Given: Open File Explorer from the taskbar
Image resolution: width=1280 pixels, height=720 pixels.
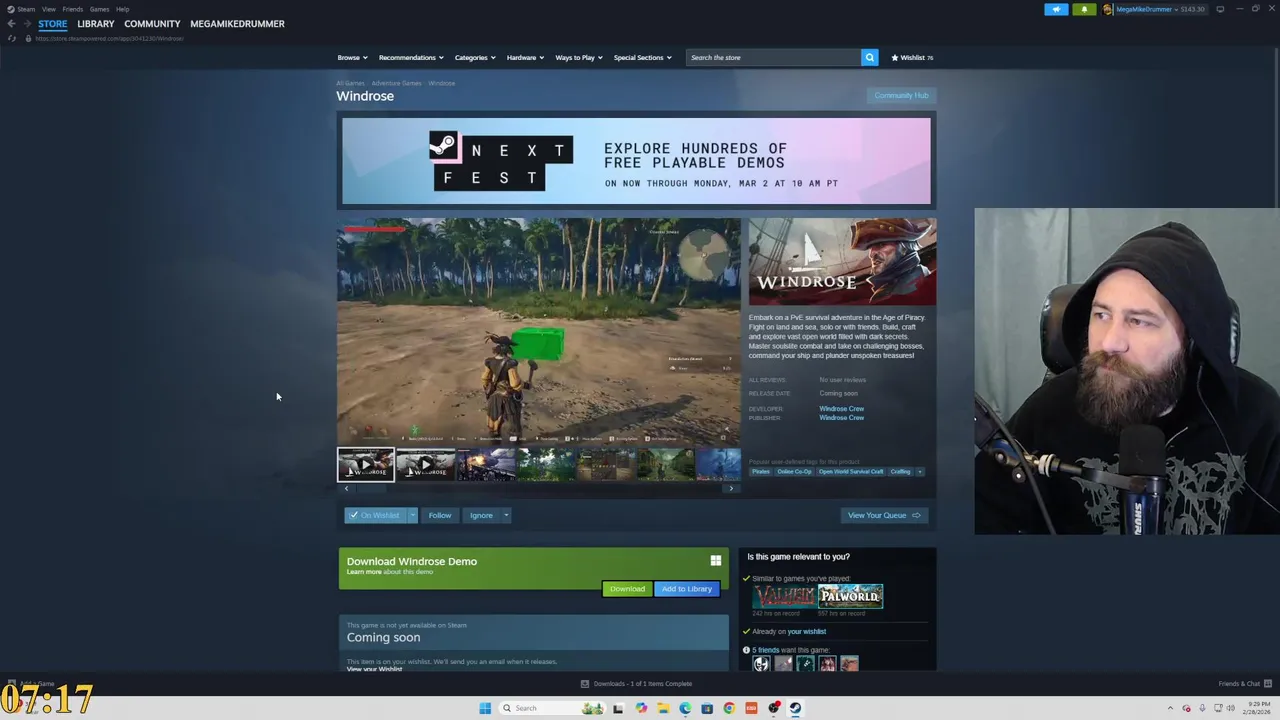Looking at the screenshot, I should pyautogui.click(x=663, y=708).
